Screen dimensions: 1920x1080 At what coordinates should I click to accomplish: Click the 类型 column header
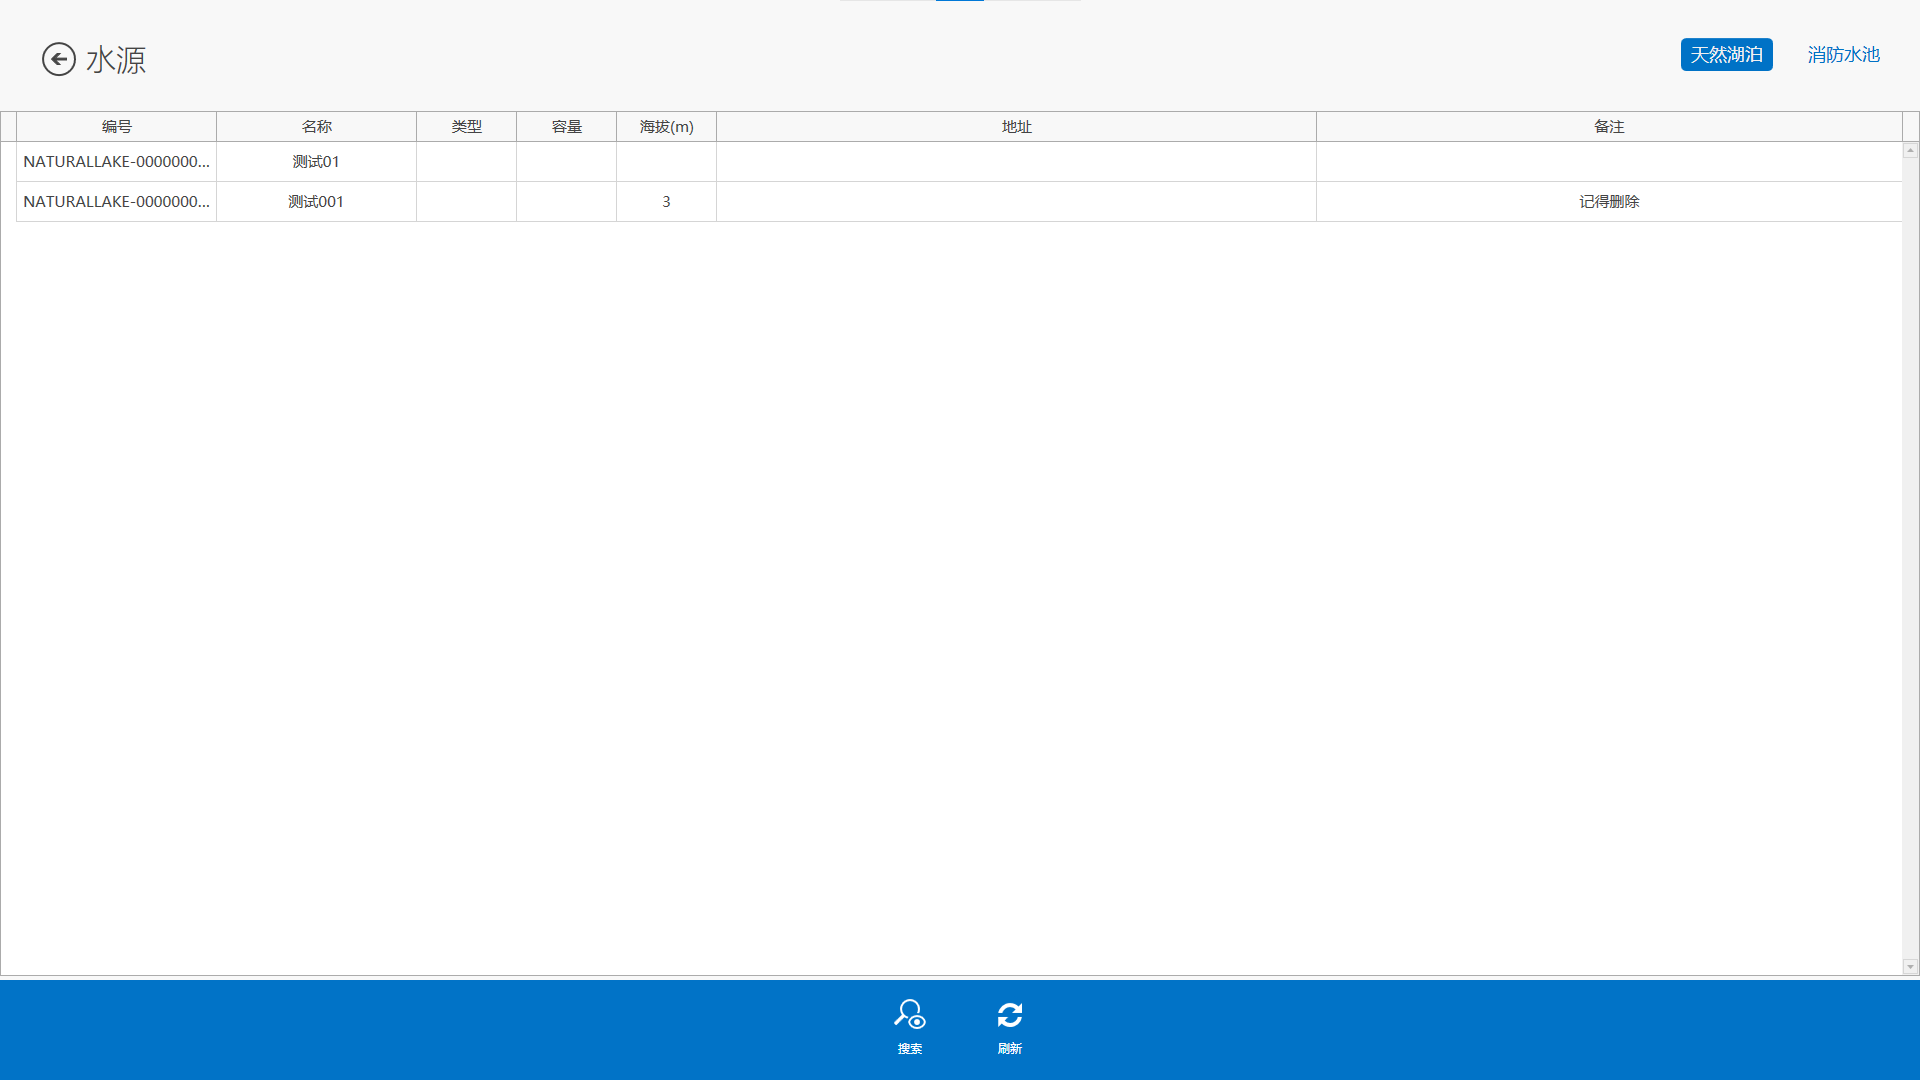[x=466, y=127]
